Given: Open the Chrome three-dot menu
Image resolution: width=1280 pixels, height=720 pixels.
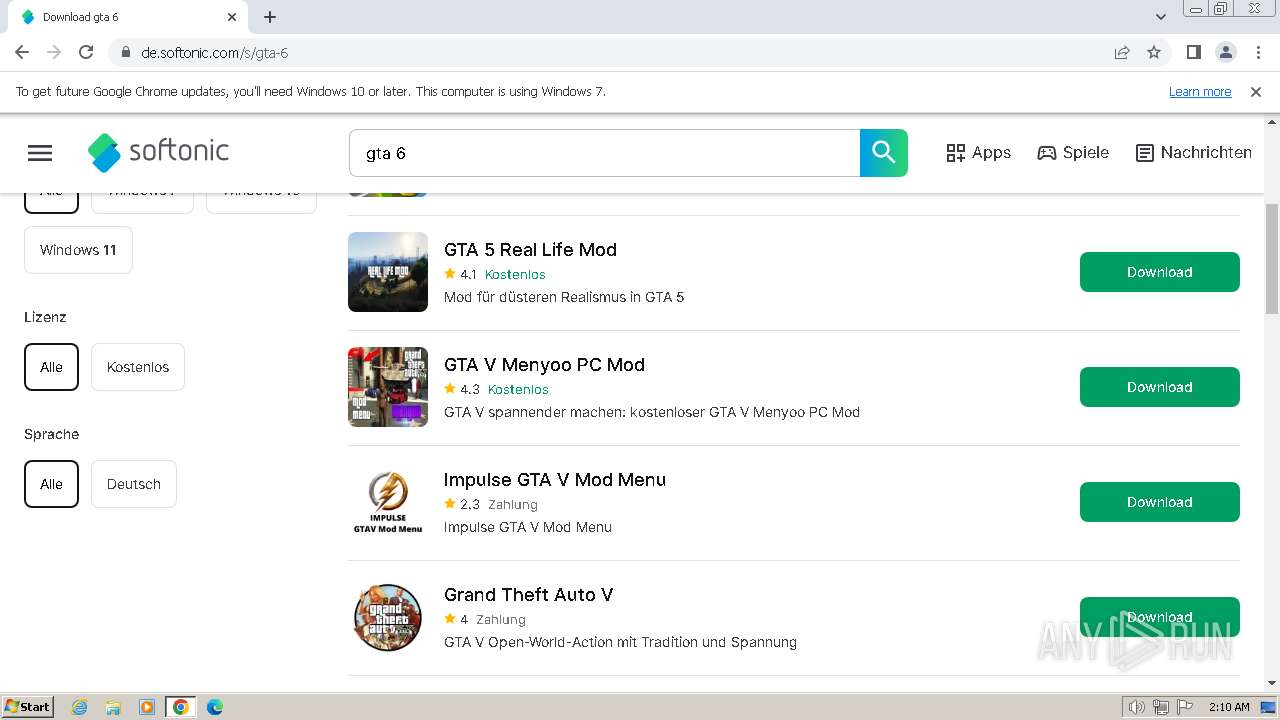Looking at the screenshot, I should tap(1257, 52).
